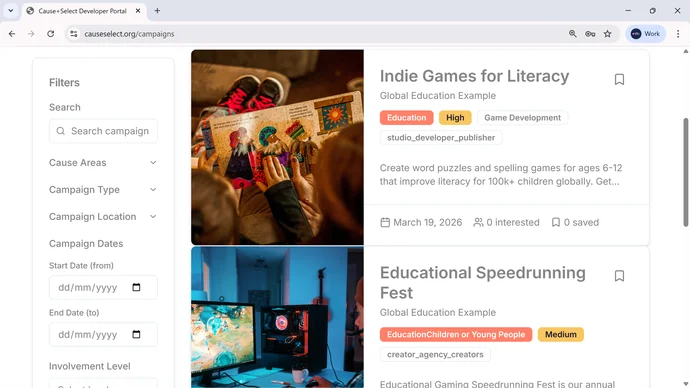Open the Educational Speedrunning Fest title
Screen dimensions: 690x388
click(483, 283)
